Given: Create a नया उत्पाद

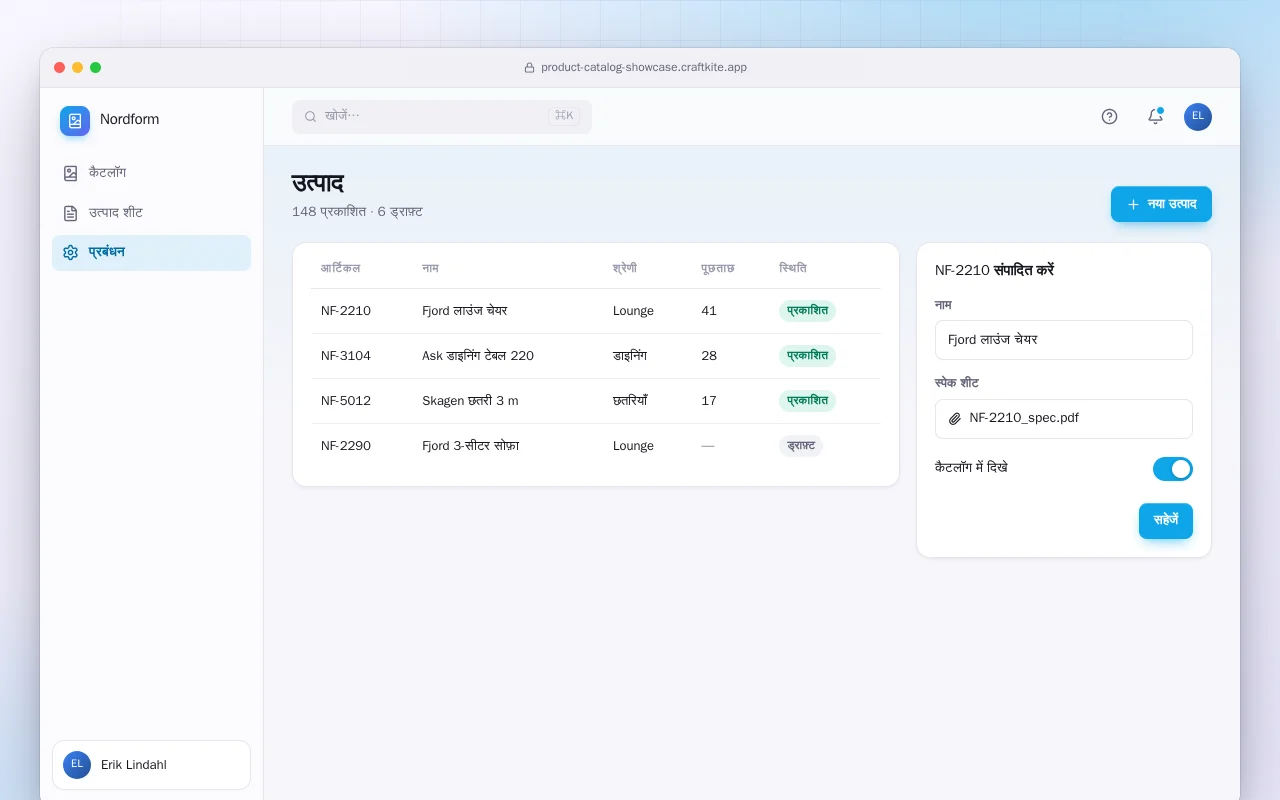Looking at the screenshot, I should 1161,204.
